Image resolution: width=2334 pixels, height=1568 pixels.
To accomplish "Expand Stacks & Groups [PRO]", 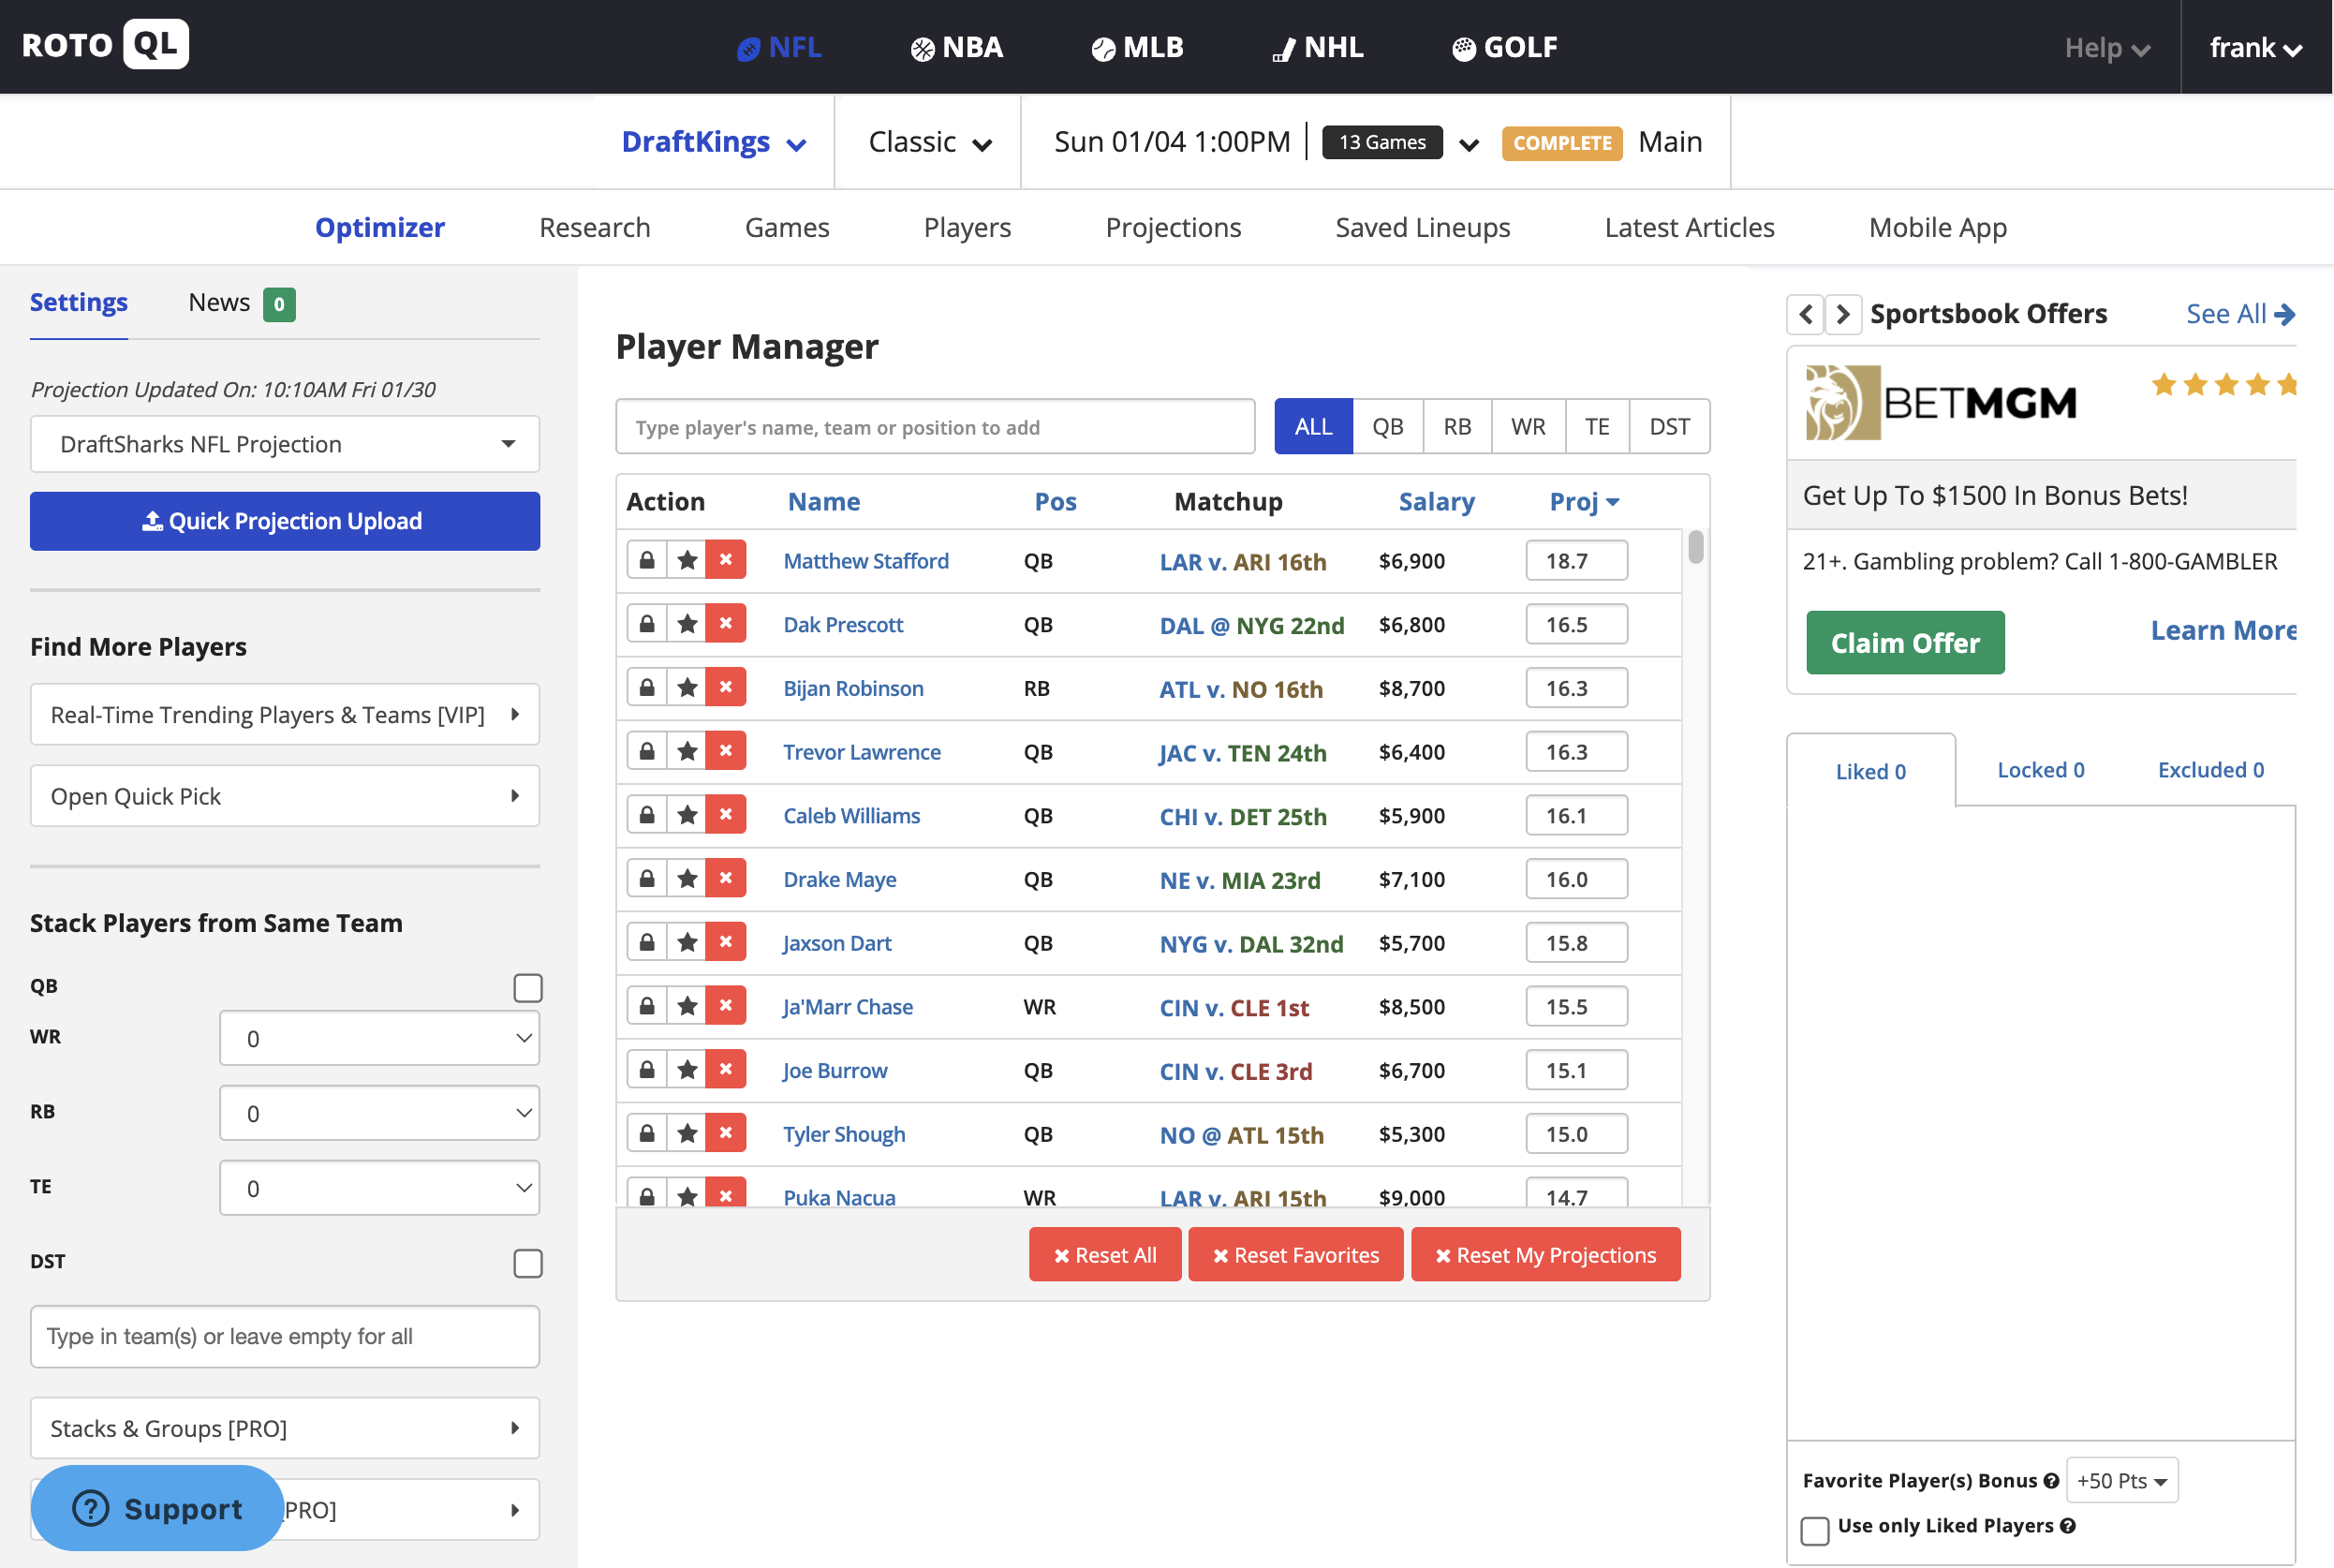I will click(285, 1428).
